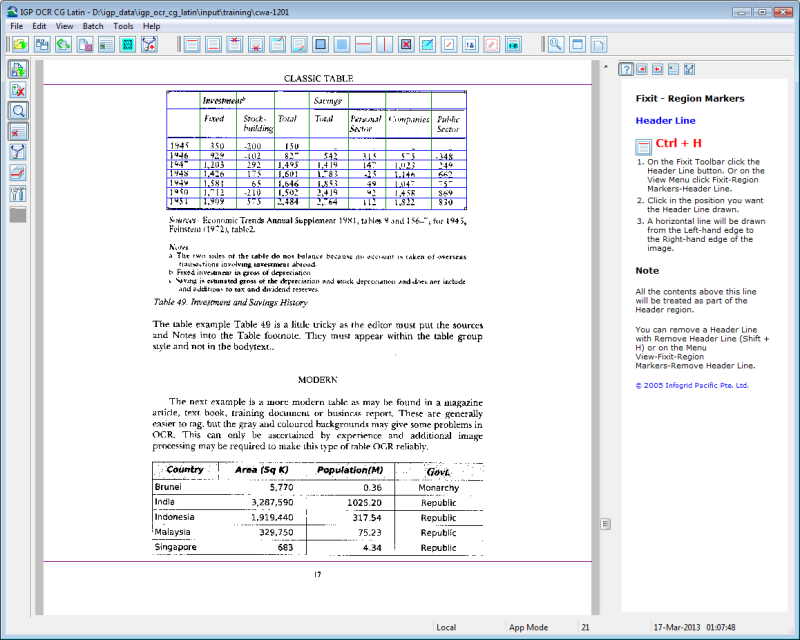Click the gray sidebar icon at bottom of left toolbar
This screenshot has width=800, height=640.
click(18, 214)
